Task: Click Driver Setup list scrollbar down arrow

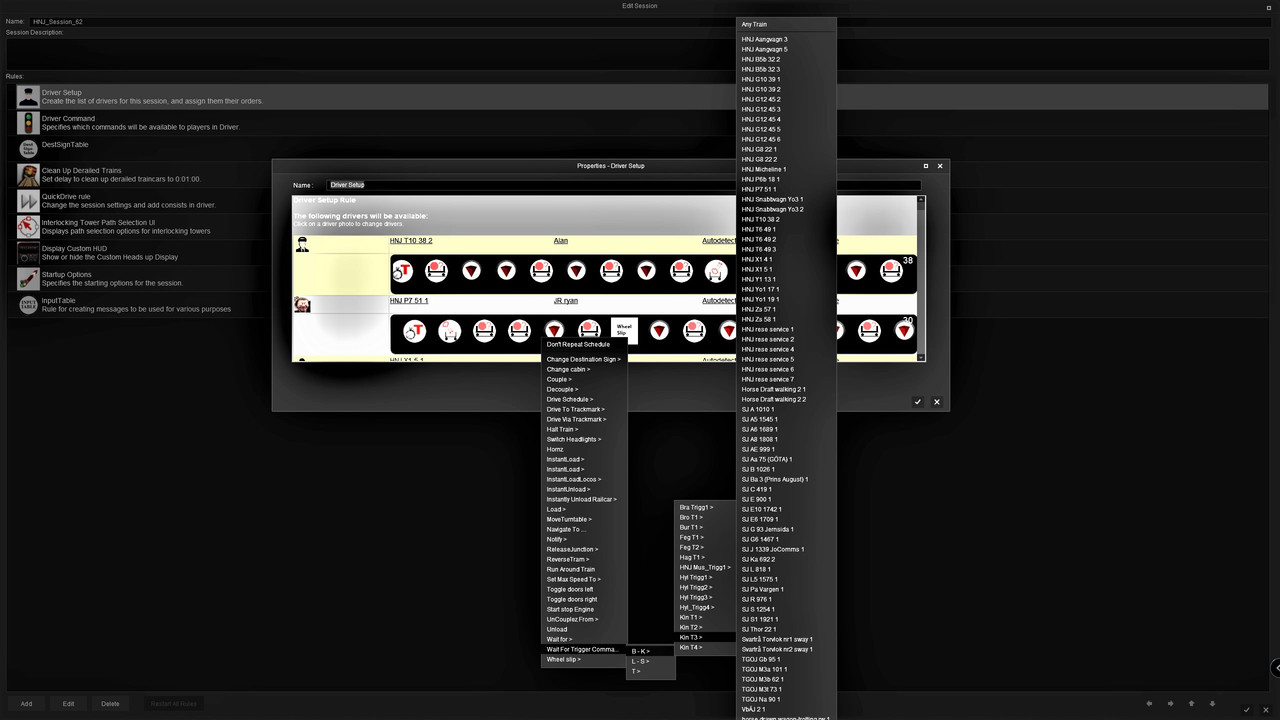Action: tap(922, 356)
